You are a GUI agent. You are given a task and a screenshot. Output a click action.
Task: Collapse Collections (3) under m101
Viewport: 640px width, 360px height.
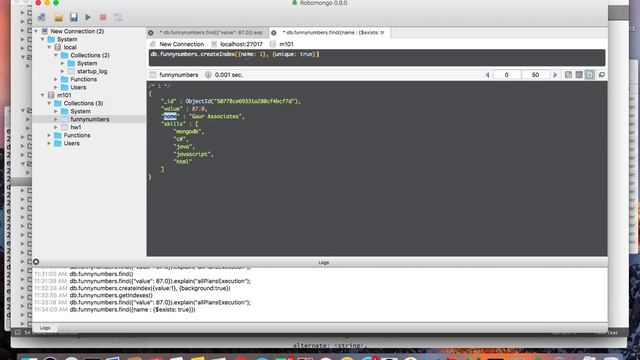pyautogui.click(x=50, y=103)
